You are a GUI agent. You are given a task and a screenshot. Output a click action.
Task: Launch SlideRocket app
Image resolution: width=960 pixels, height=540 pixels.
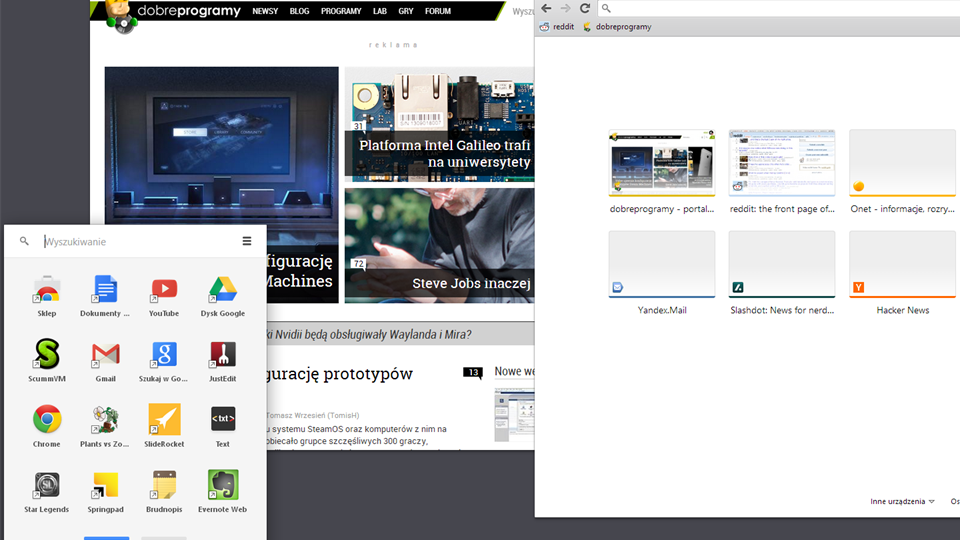tap(164, 420)
